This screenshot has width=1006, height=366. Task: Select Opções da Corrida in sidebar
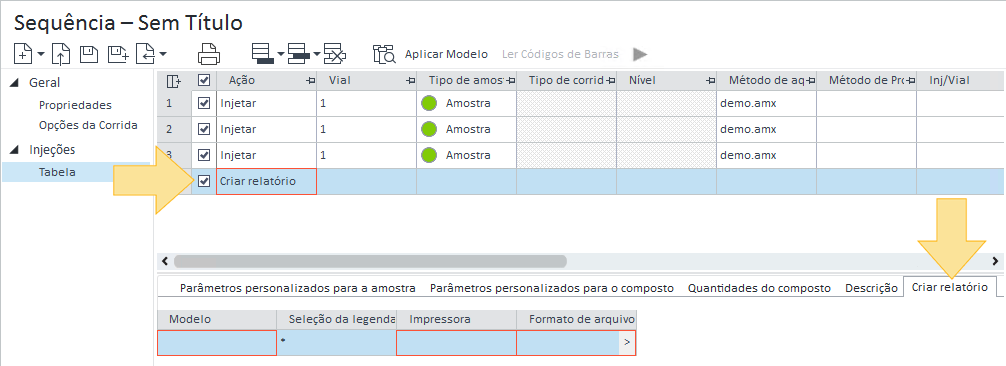coord(88,125)
